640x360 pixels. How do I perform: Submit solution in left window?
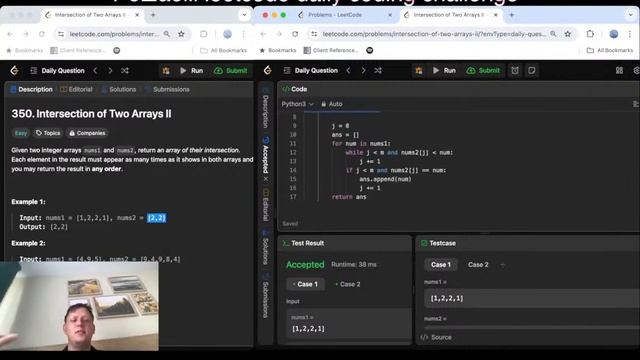pyautogui.click(x=231, y=71)
